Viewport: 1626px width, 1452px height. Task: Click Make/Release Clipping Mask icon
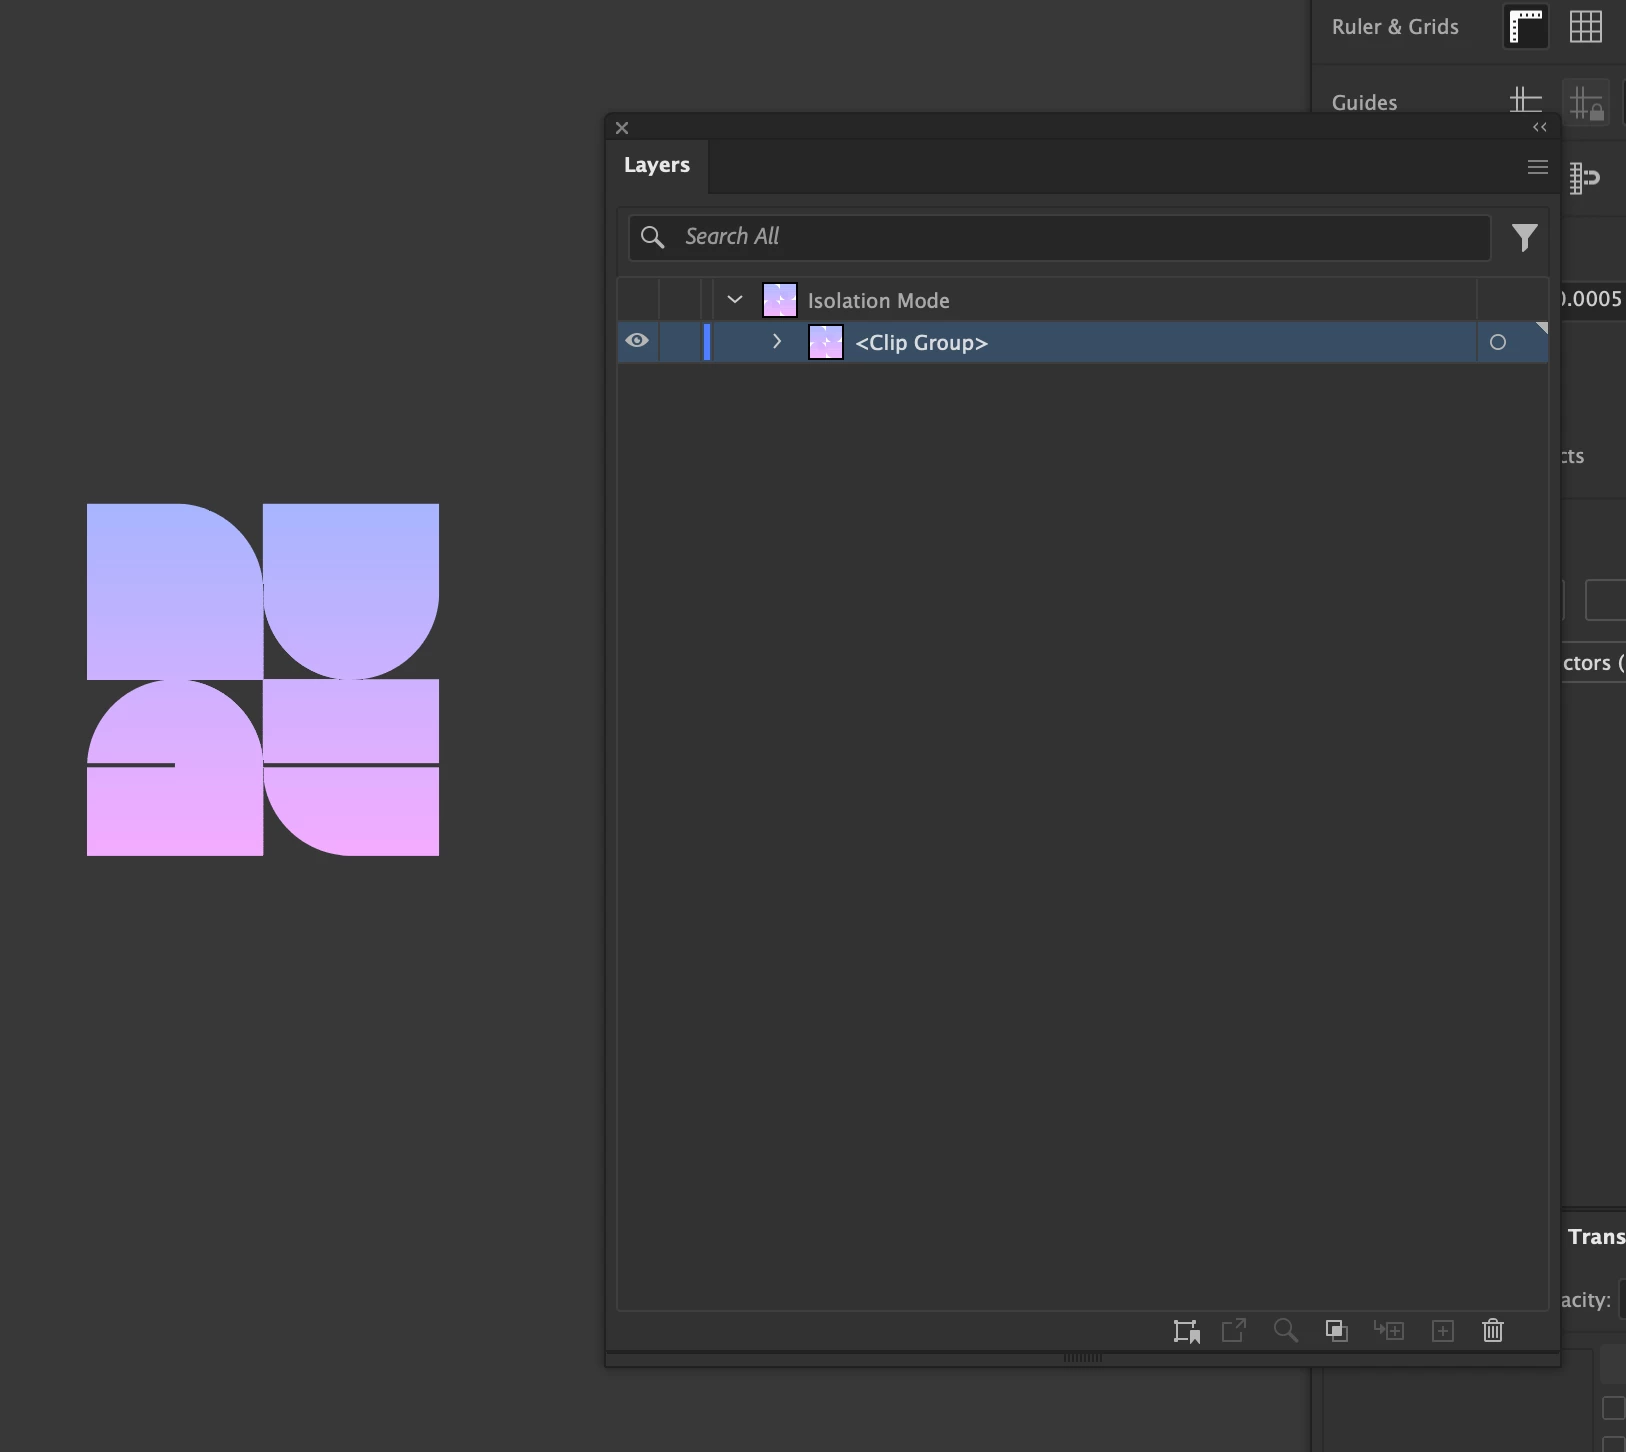pos(1337,1330)
